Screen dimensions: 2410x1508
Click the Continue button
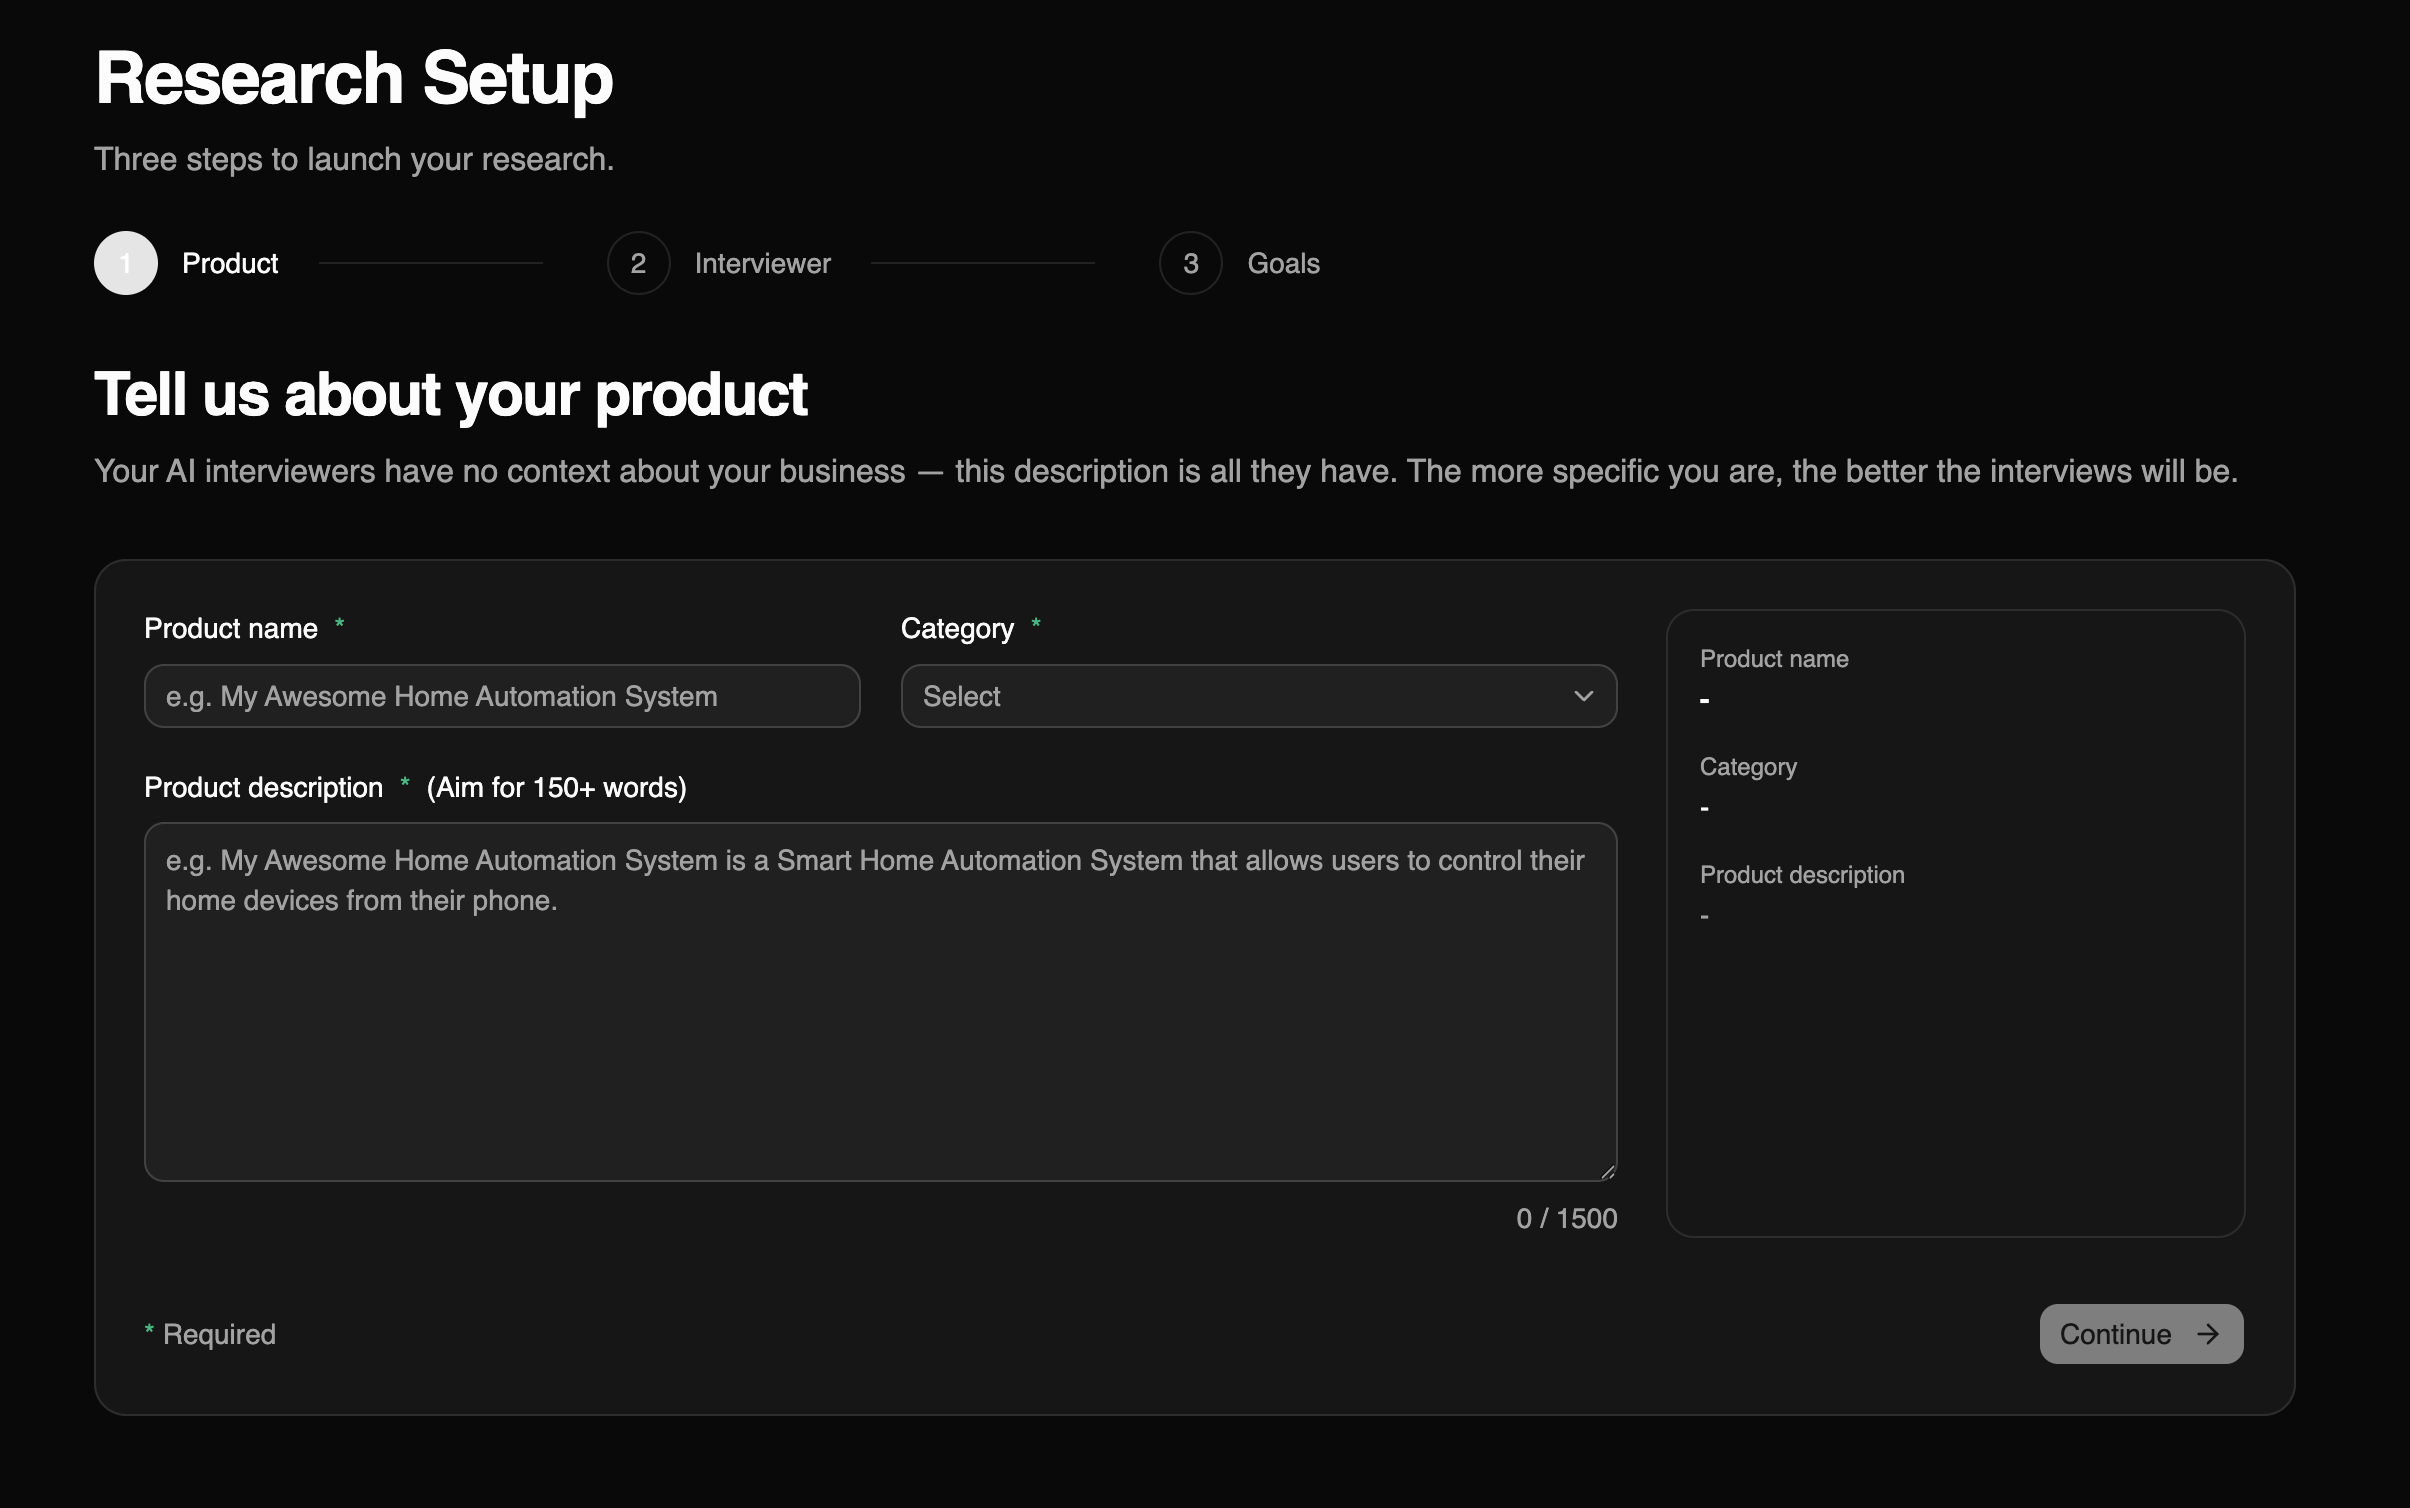click(x=2141, y=1334)
